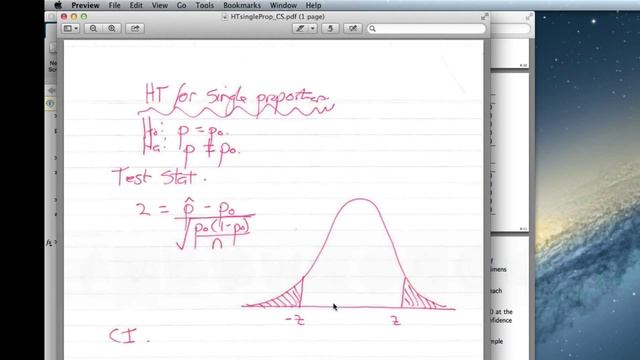Click the PDF document icon in title bar
The height and width of the screenshot is (360, 640).
coord(225,17)
